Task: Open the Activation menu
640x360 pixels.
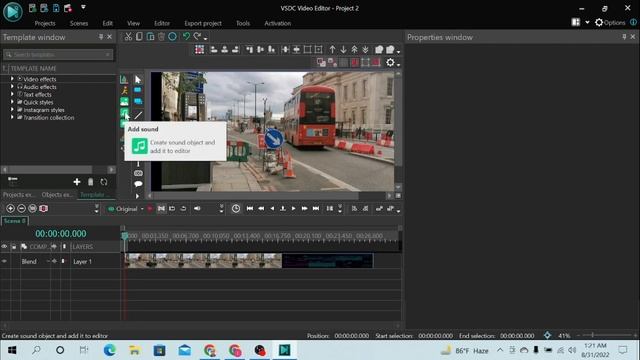Action: (278, 23)
